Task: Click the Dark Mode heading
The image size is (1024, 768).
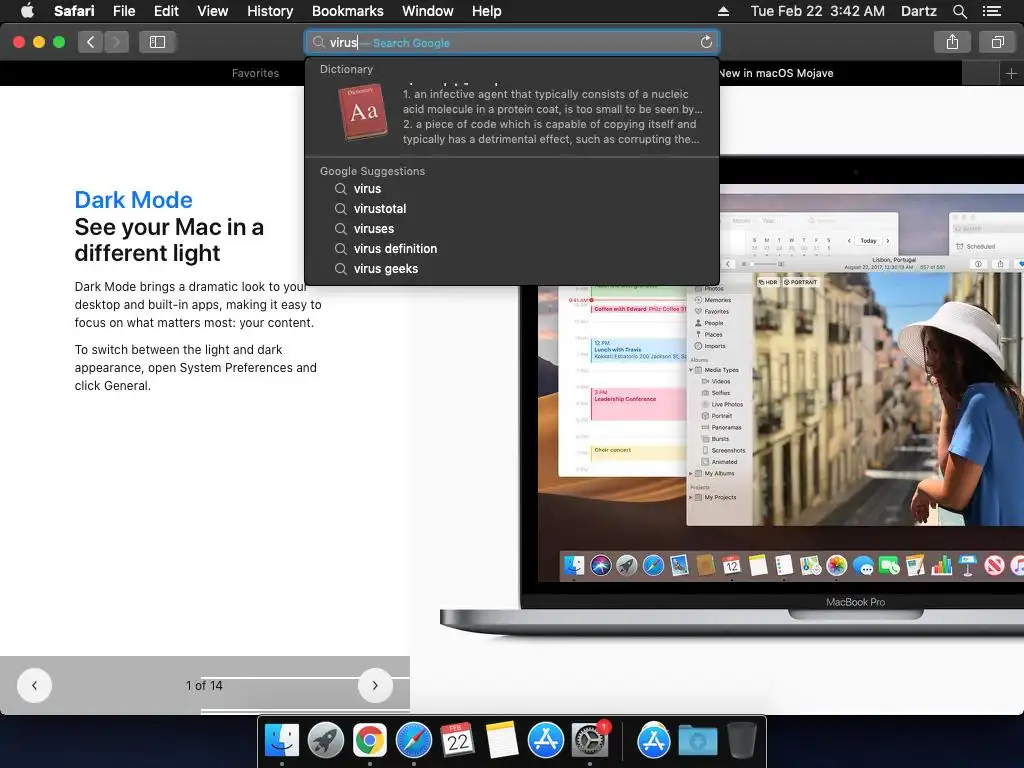Action: 133,200
